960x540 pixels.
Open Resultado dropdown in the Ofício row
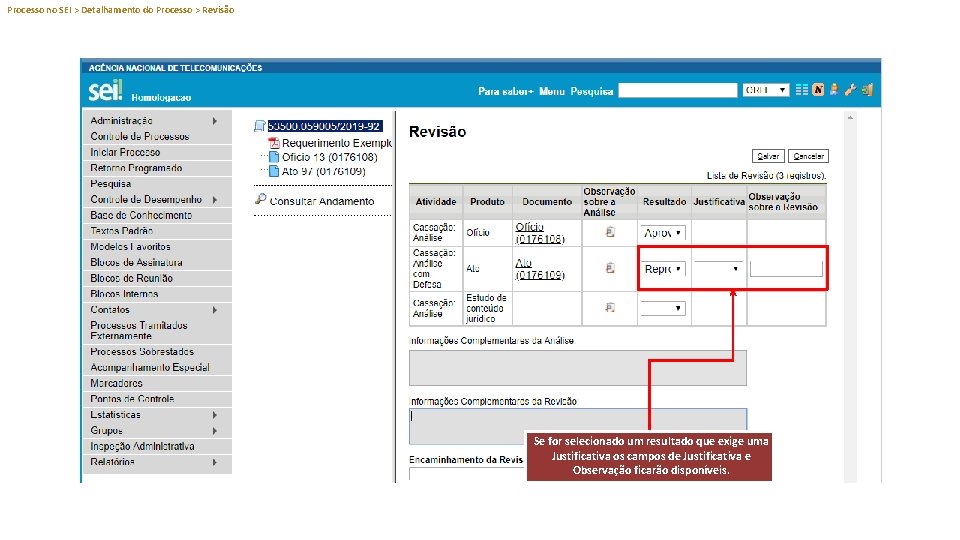(x=663, y=233)
